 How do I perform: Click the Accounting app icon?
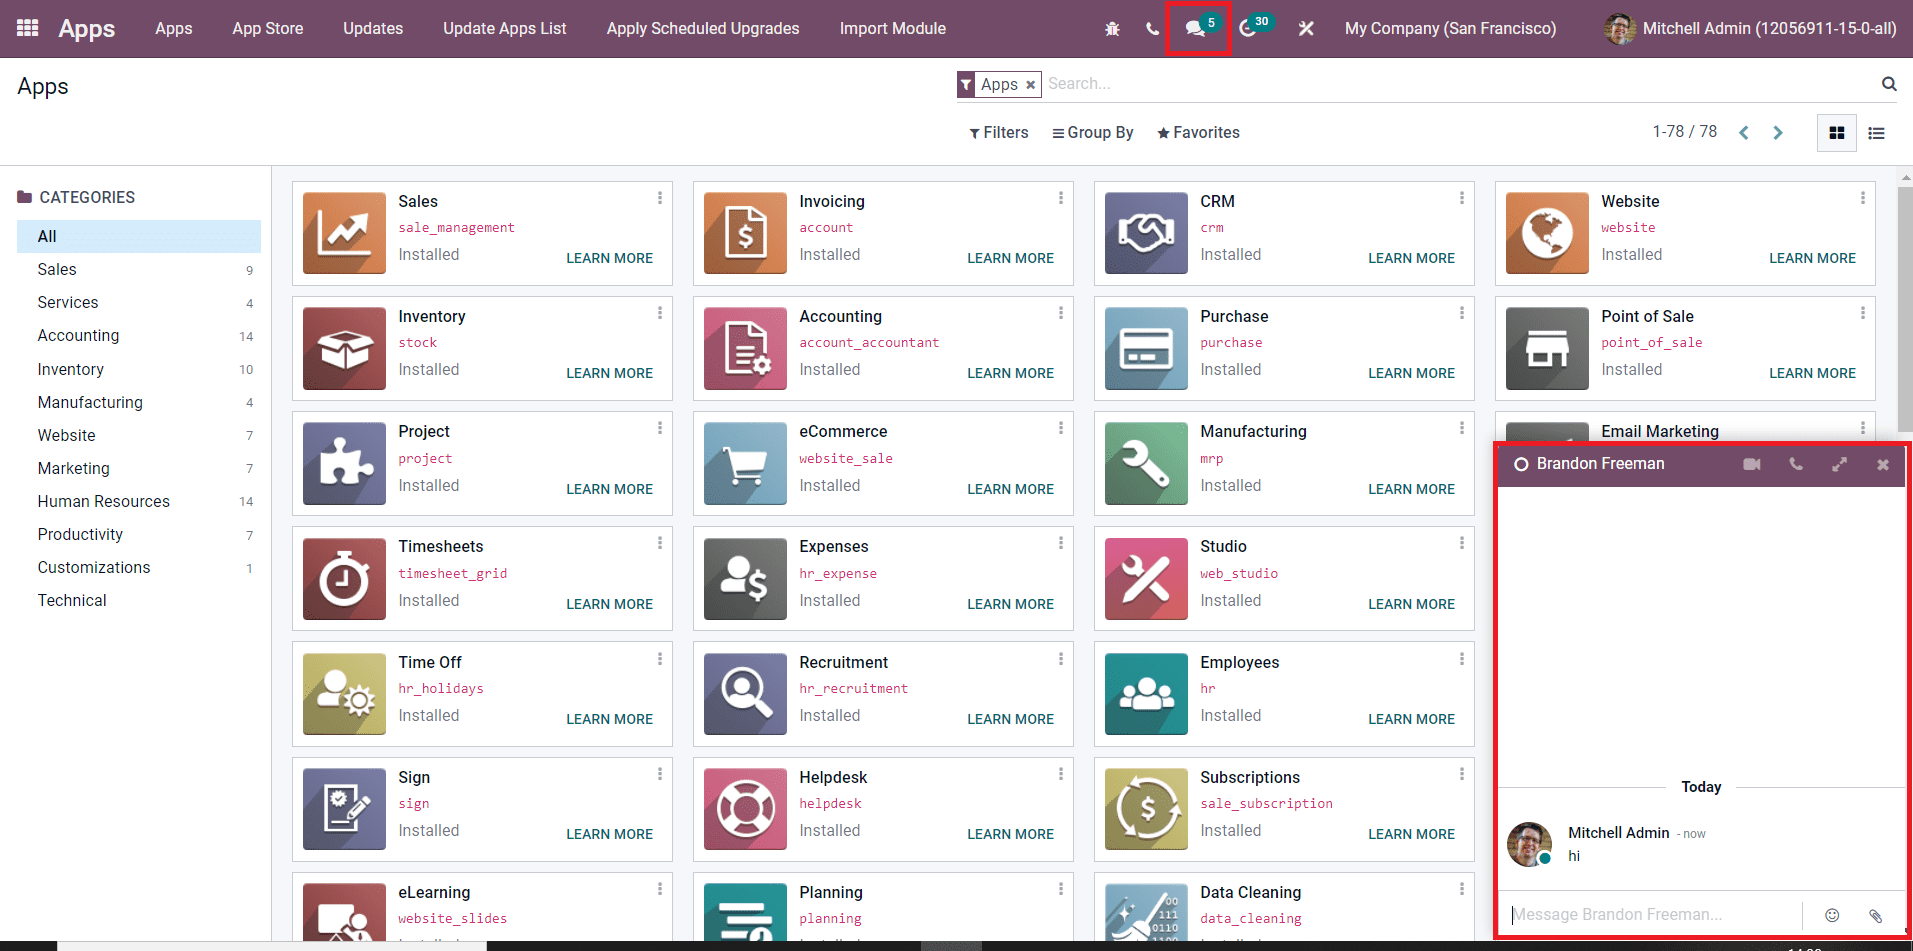(745, 348)
